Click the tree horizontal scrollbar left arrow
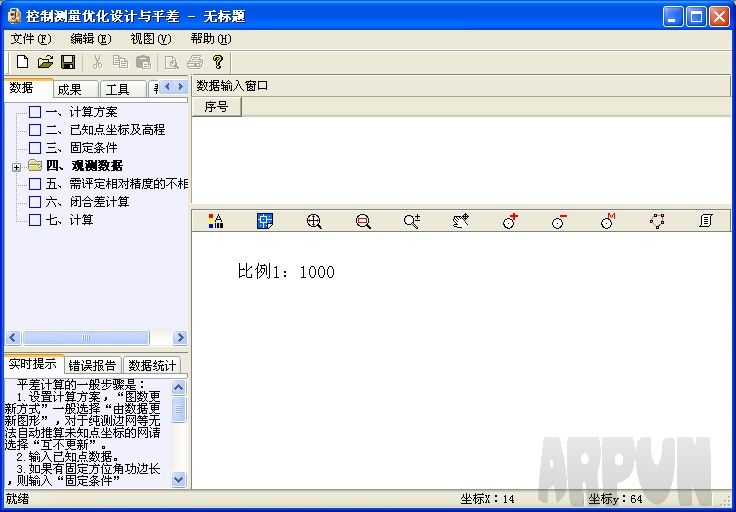This screenshot has height=512, width=736. [x=13, y=337]
